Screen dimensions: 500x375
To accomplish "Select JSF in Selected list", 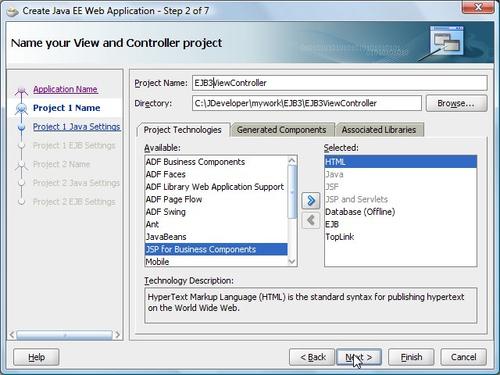I will pyautogui.click(x=400, y=187).
